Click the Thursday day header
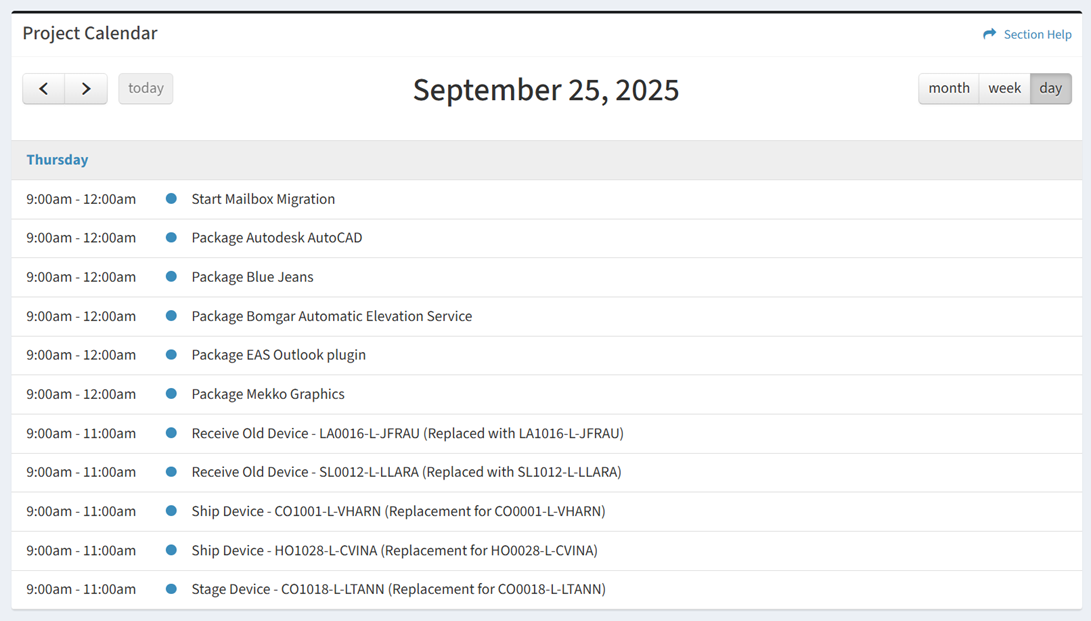Viewport: 1091px width, 621px height. pos(57,160)
